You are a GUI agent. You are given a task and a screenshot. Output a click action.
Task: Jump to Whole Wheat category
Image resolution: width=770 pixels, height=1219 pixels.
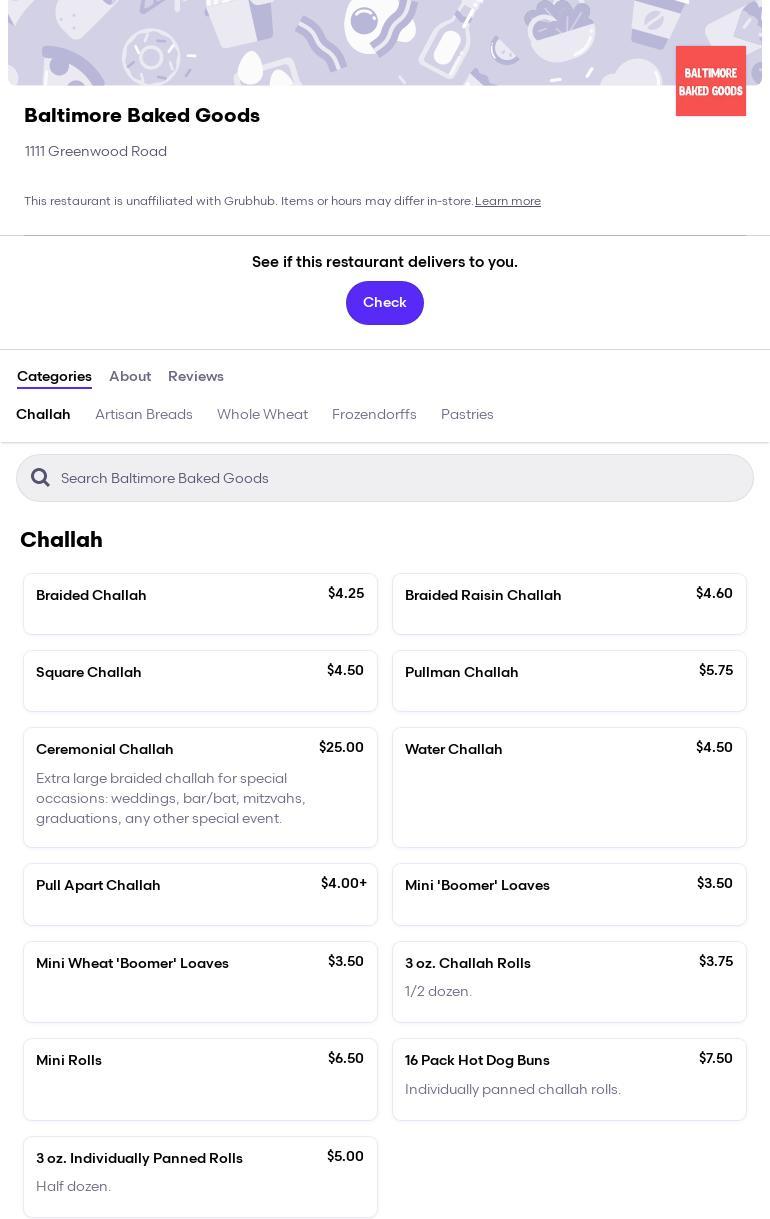click(x=262, y=414)
